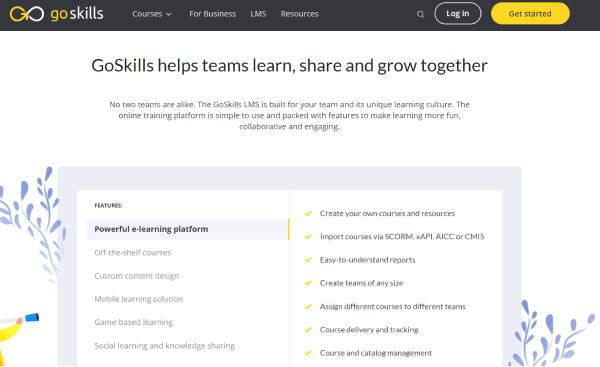Expand the Courses dropdown menu

click(x=152, y=14)
